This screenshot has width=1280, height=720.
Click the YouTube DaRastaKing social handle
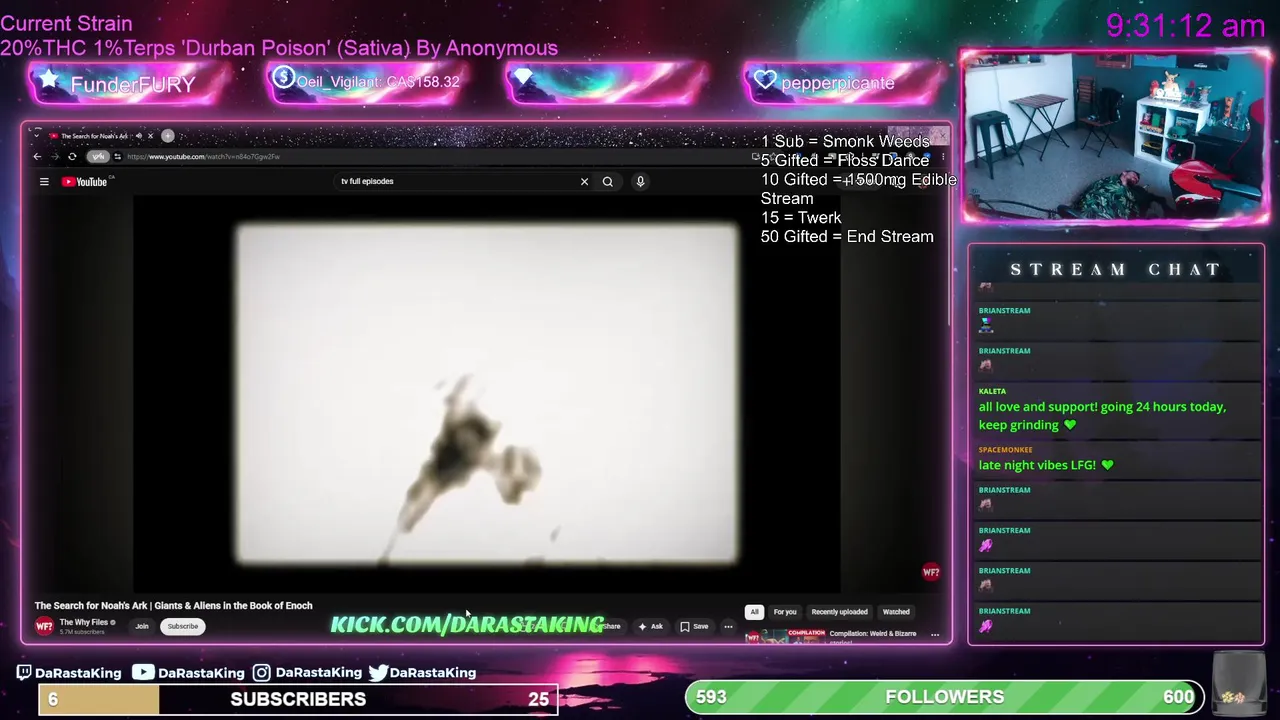pyautogui.click(x=188, y=673)
